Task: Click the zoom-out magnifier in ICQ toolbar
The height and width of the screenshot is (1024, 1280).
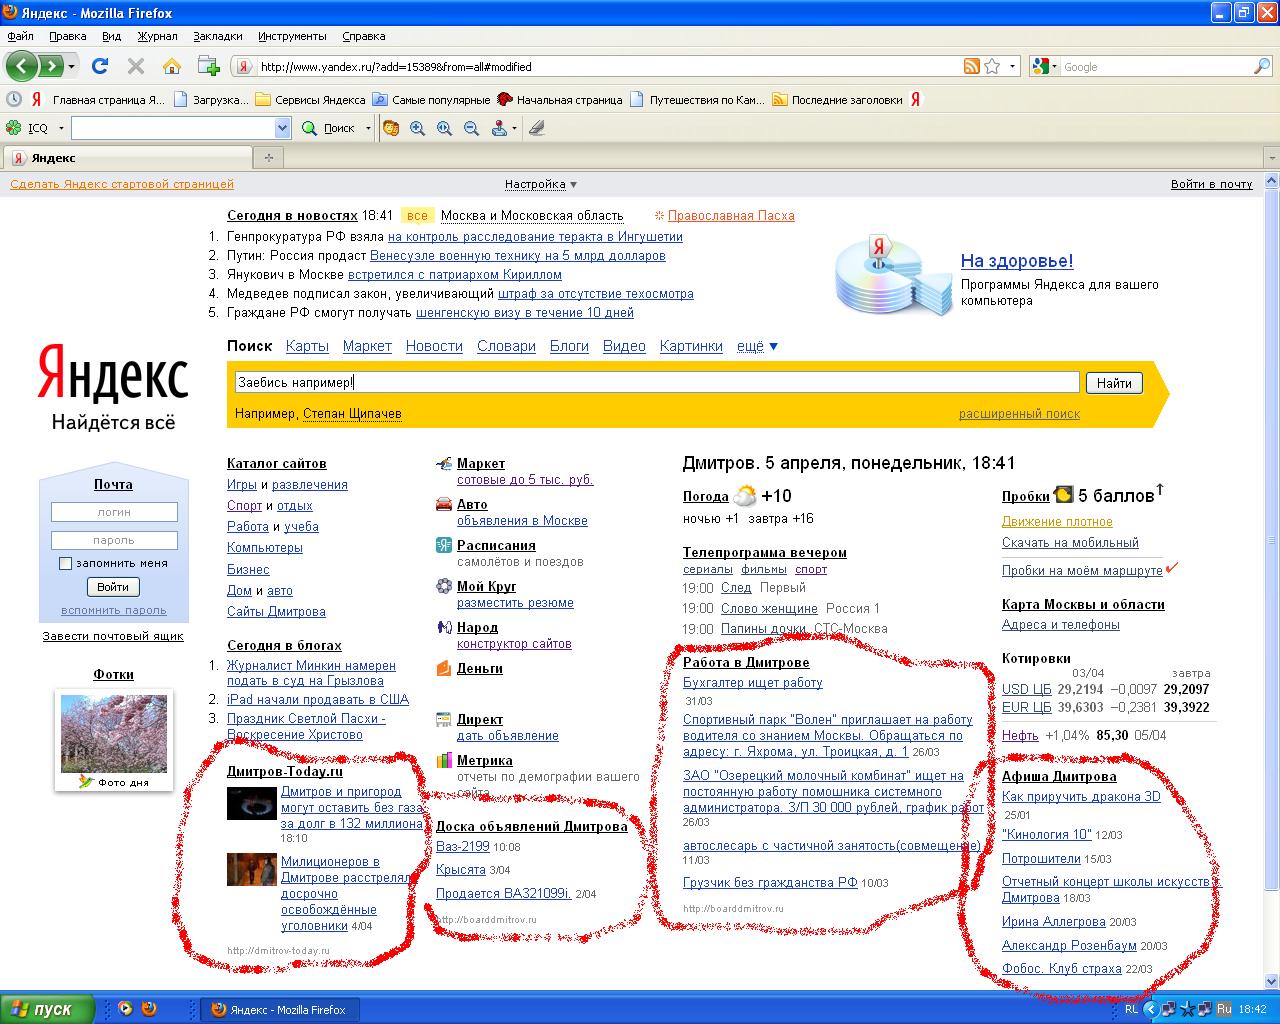Action: click(x=471, y=128)
